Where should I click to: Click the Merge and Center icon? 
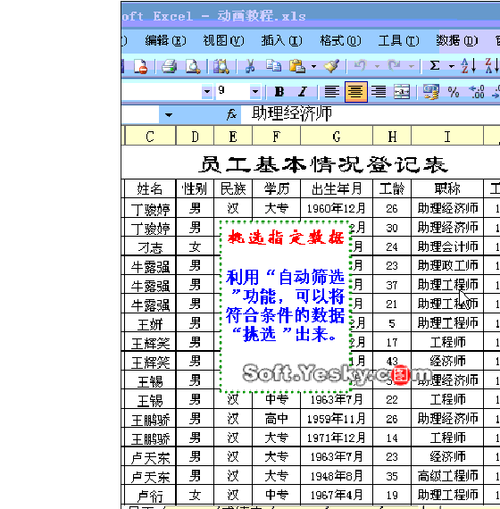click(402, 92)
